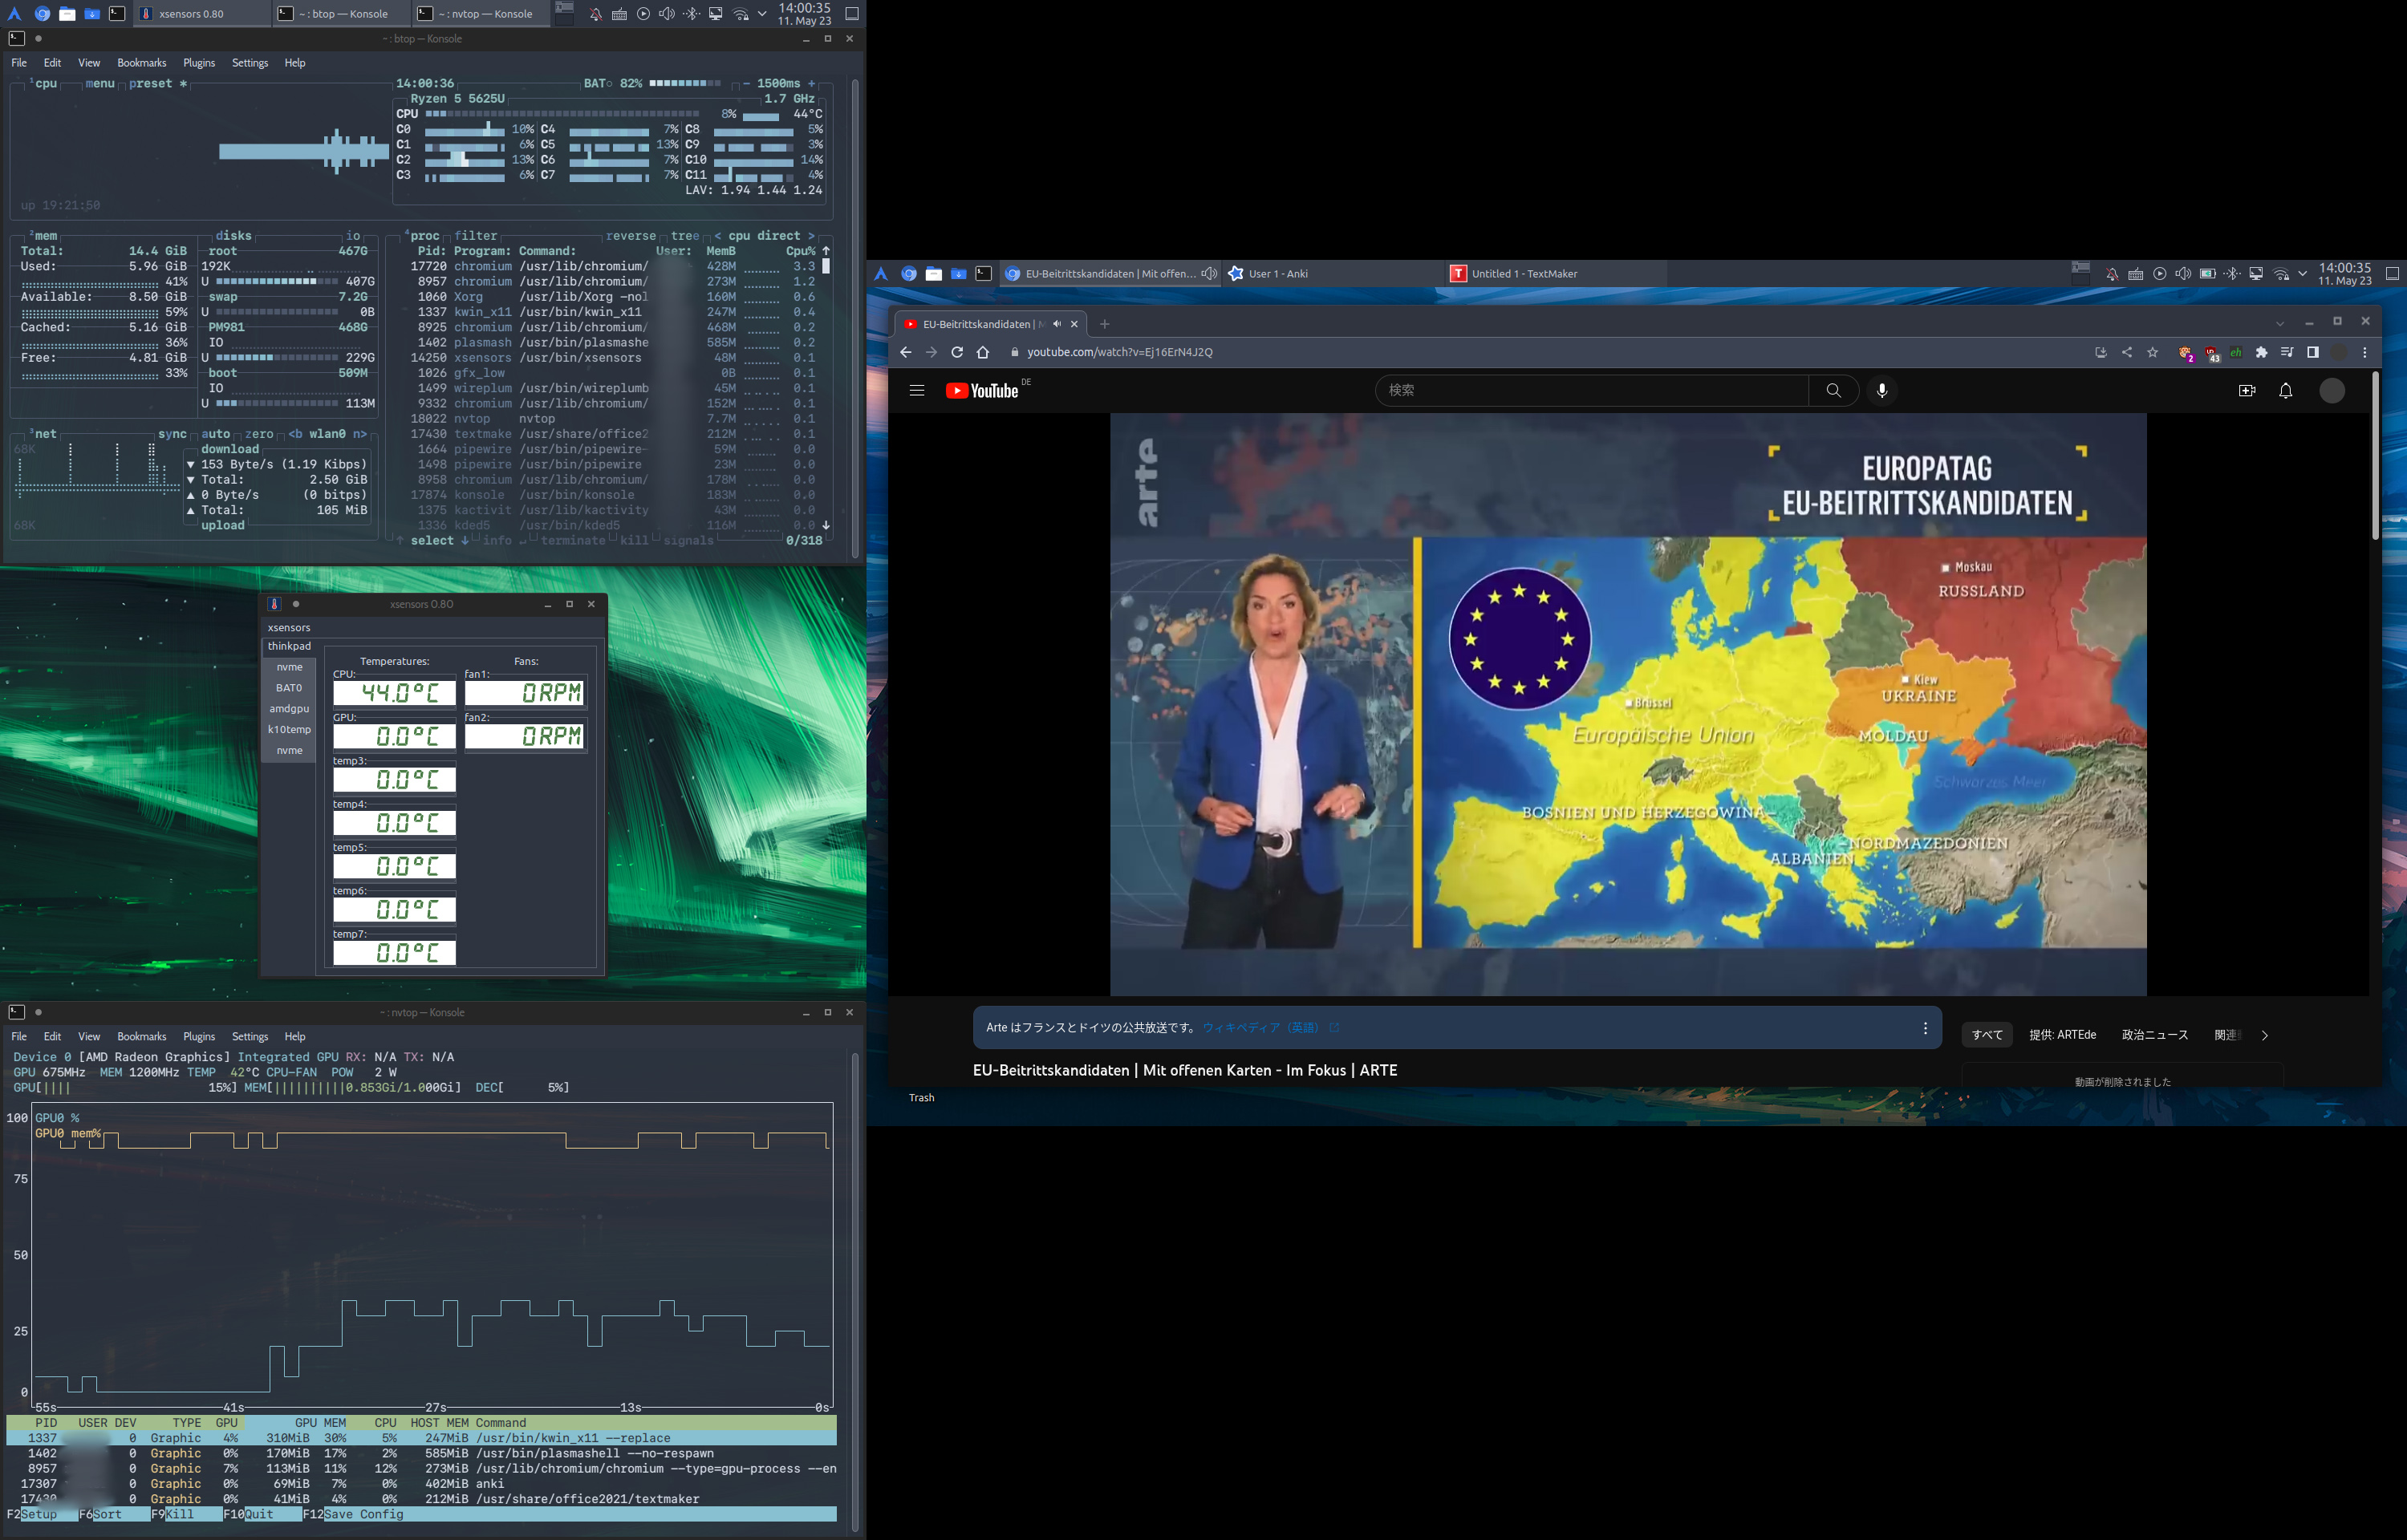Reload the YouTube page
Viewport: 2407px width, 1540px height.
(957, 352)
